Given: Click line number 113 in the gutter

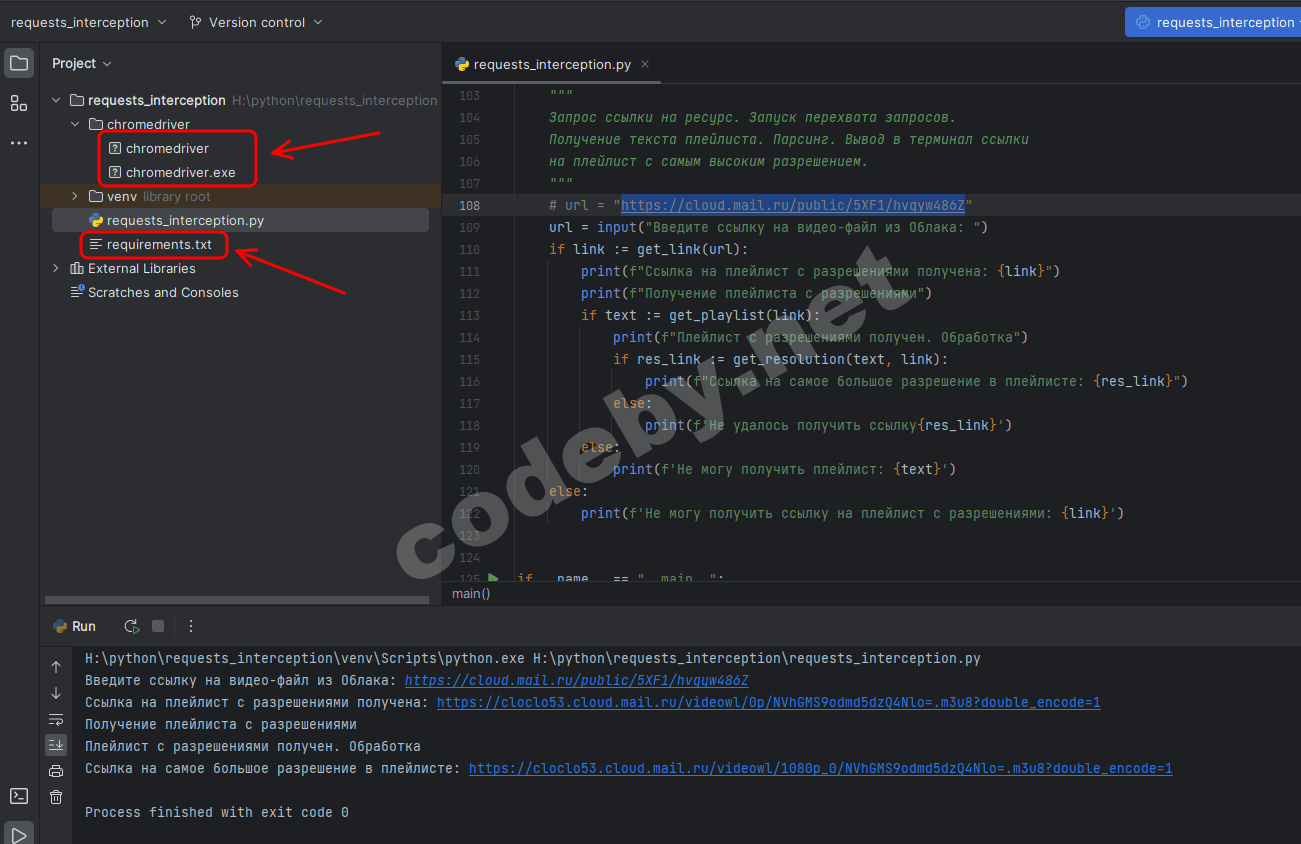Looking at the screenshot, I should click(469, 315).
